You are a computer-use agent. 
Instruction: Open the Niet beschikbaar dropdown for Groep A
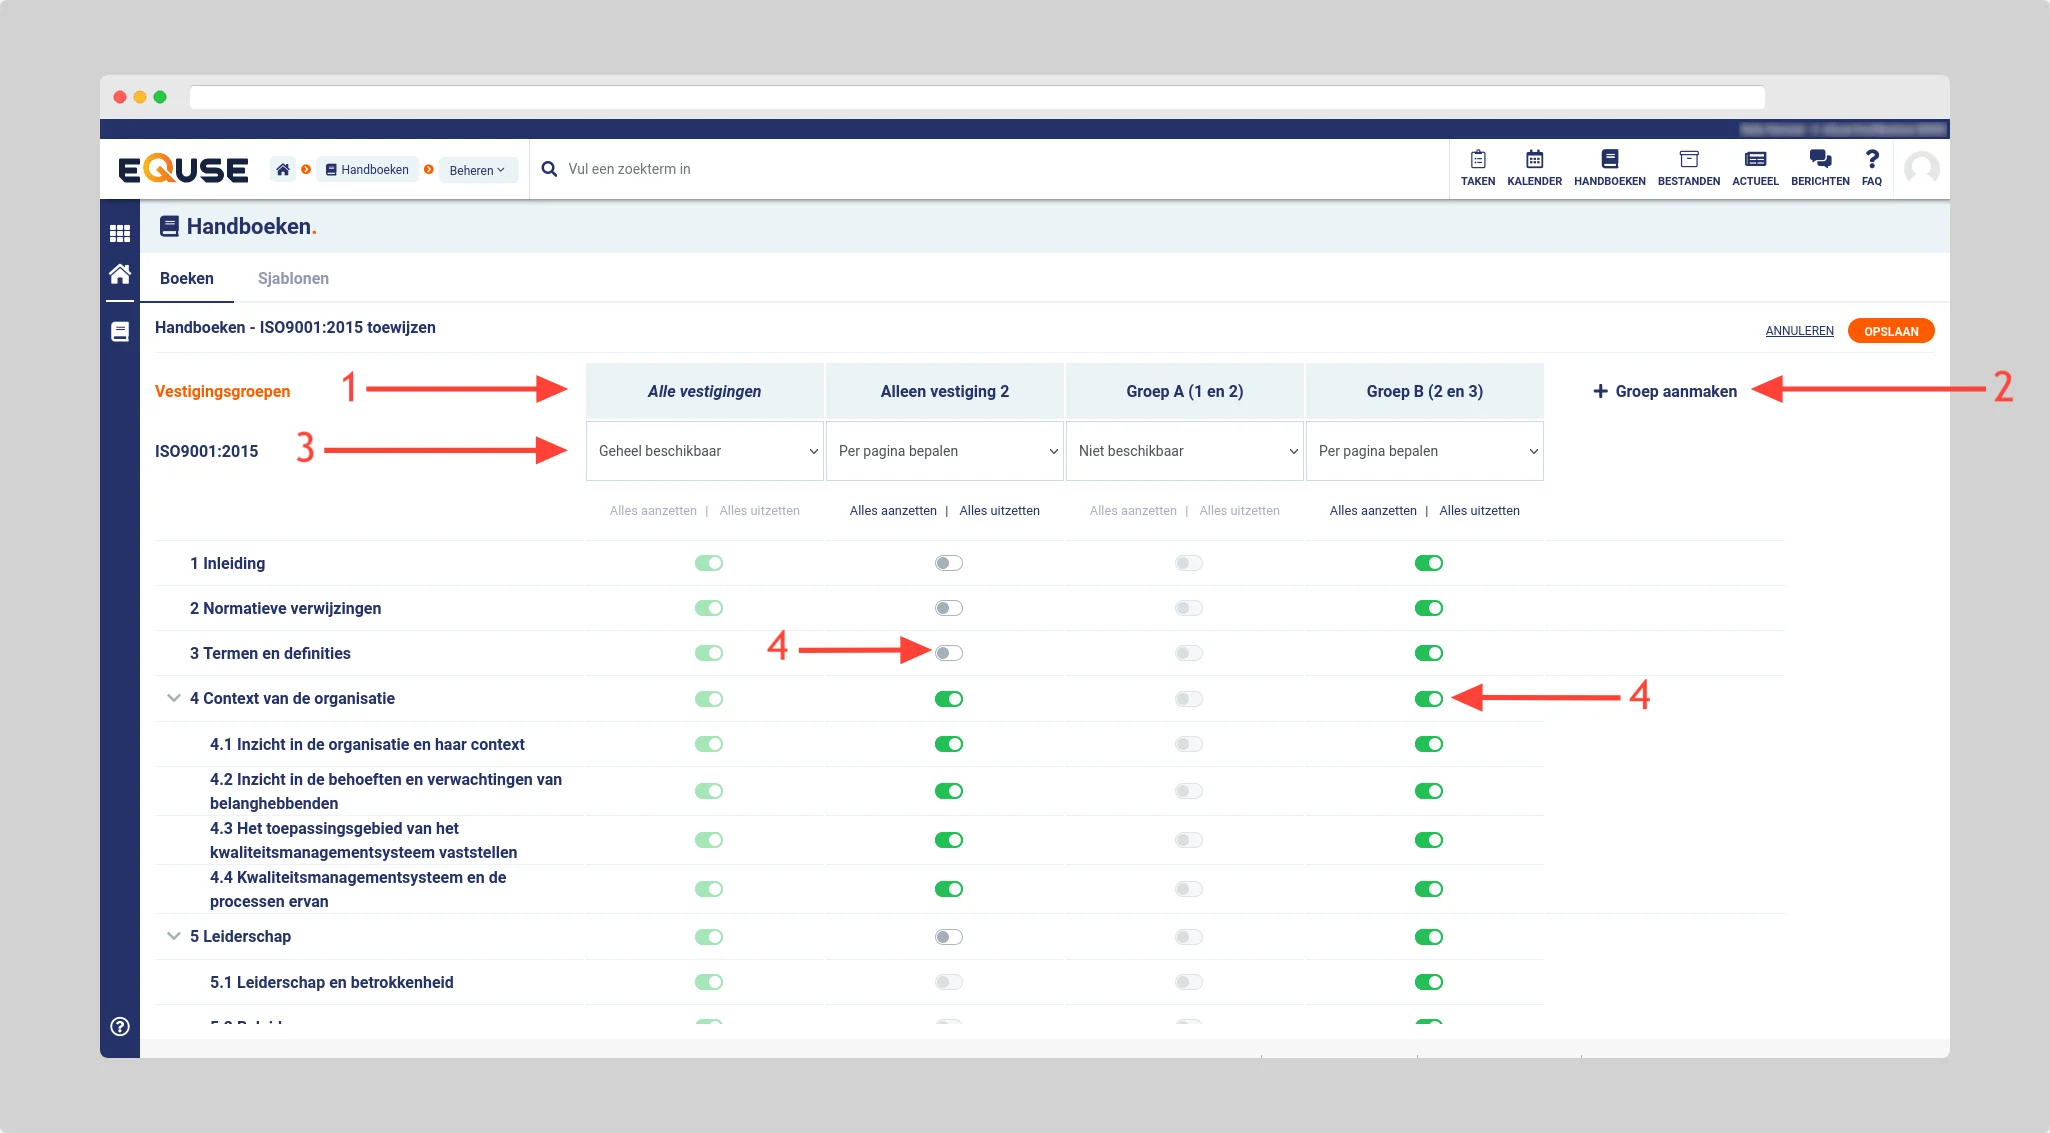[1185, 451]
